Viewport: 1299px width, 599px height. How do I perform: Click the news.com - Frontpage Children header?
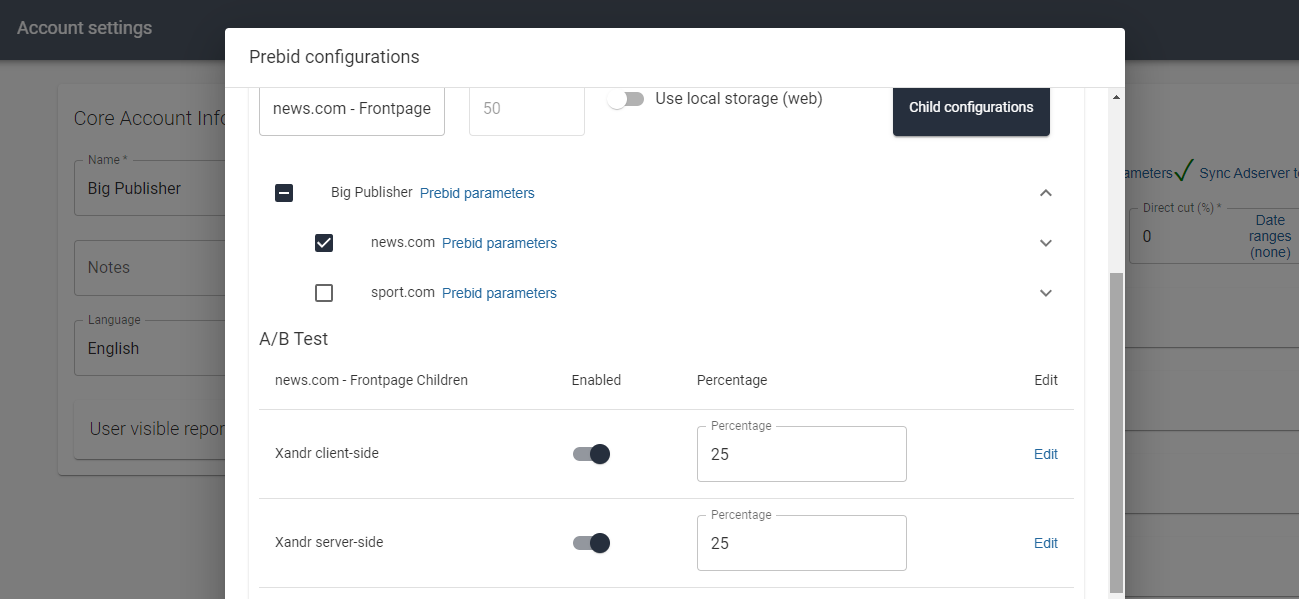(x=371, y=380)
